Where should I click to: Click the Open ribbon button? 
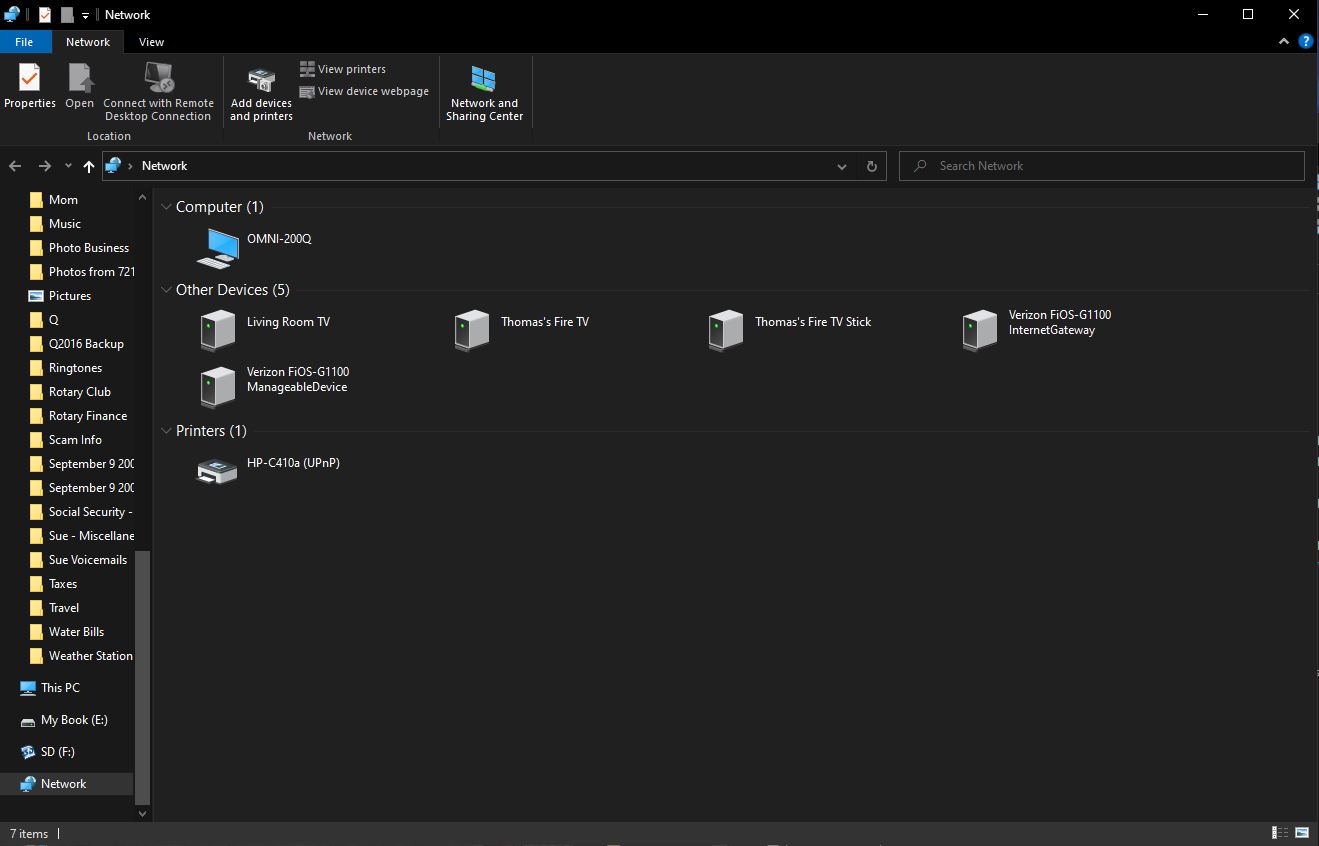point(80,86)
